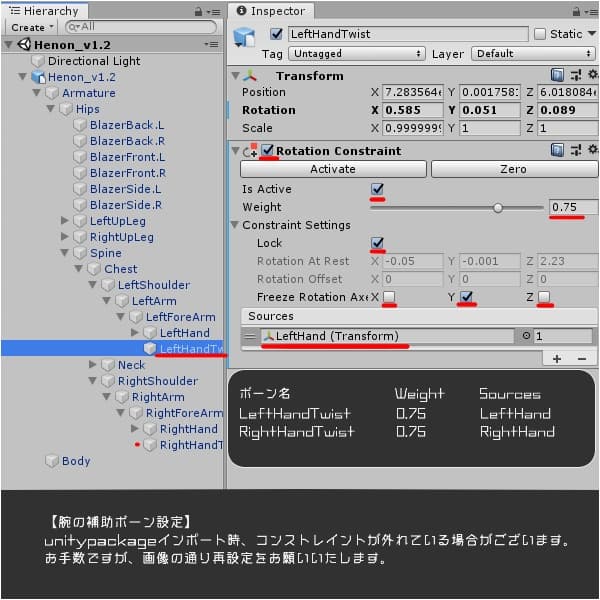The height and width of the screenshot is (600, 600).
Task: Select BlazerBack.L in the hierarchy
Action: click(127, 125)
